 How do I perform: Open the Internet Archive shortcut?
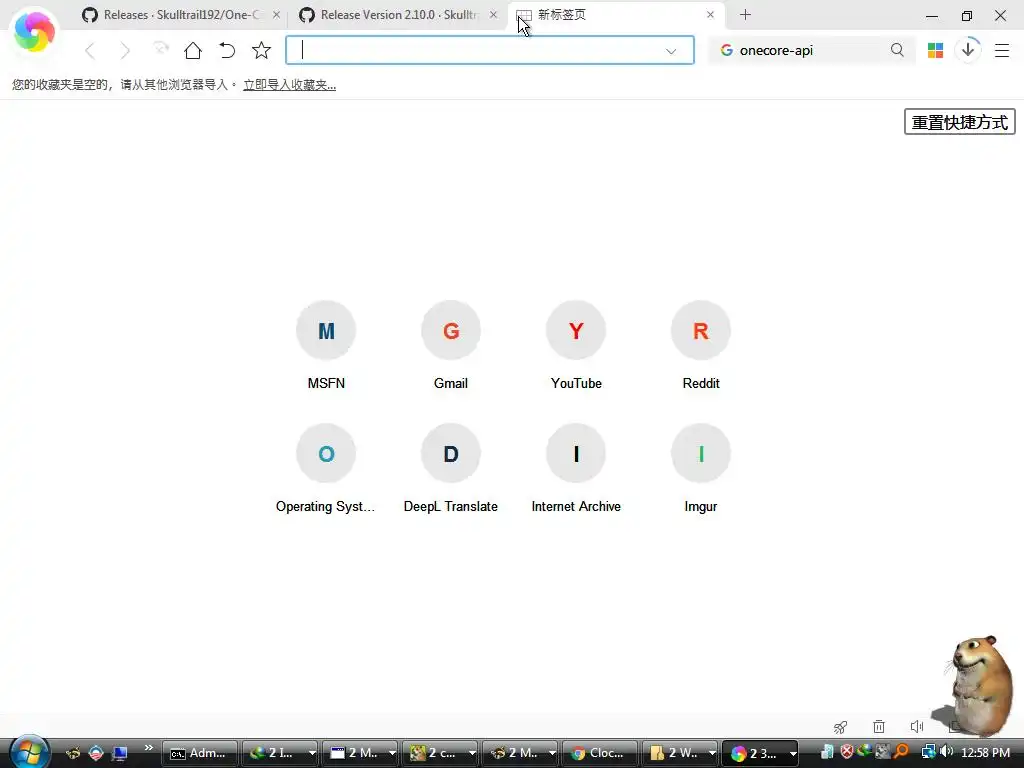pos(576,469)
